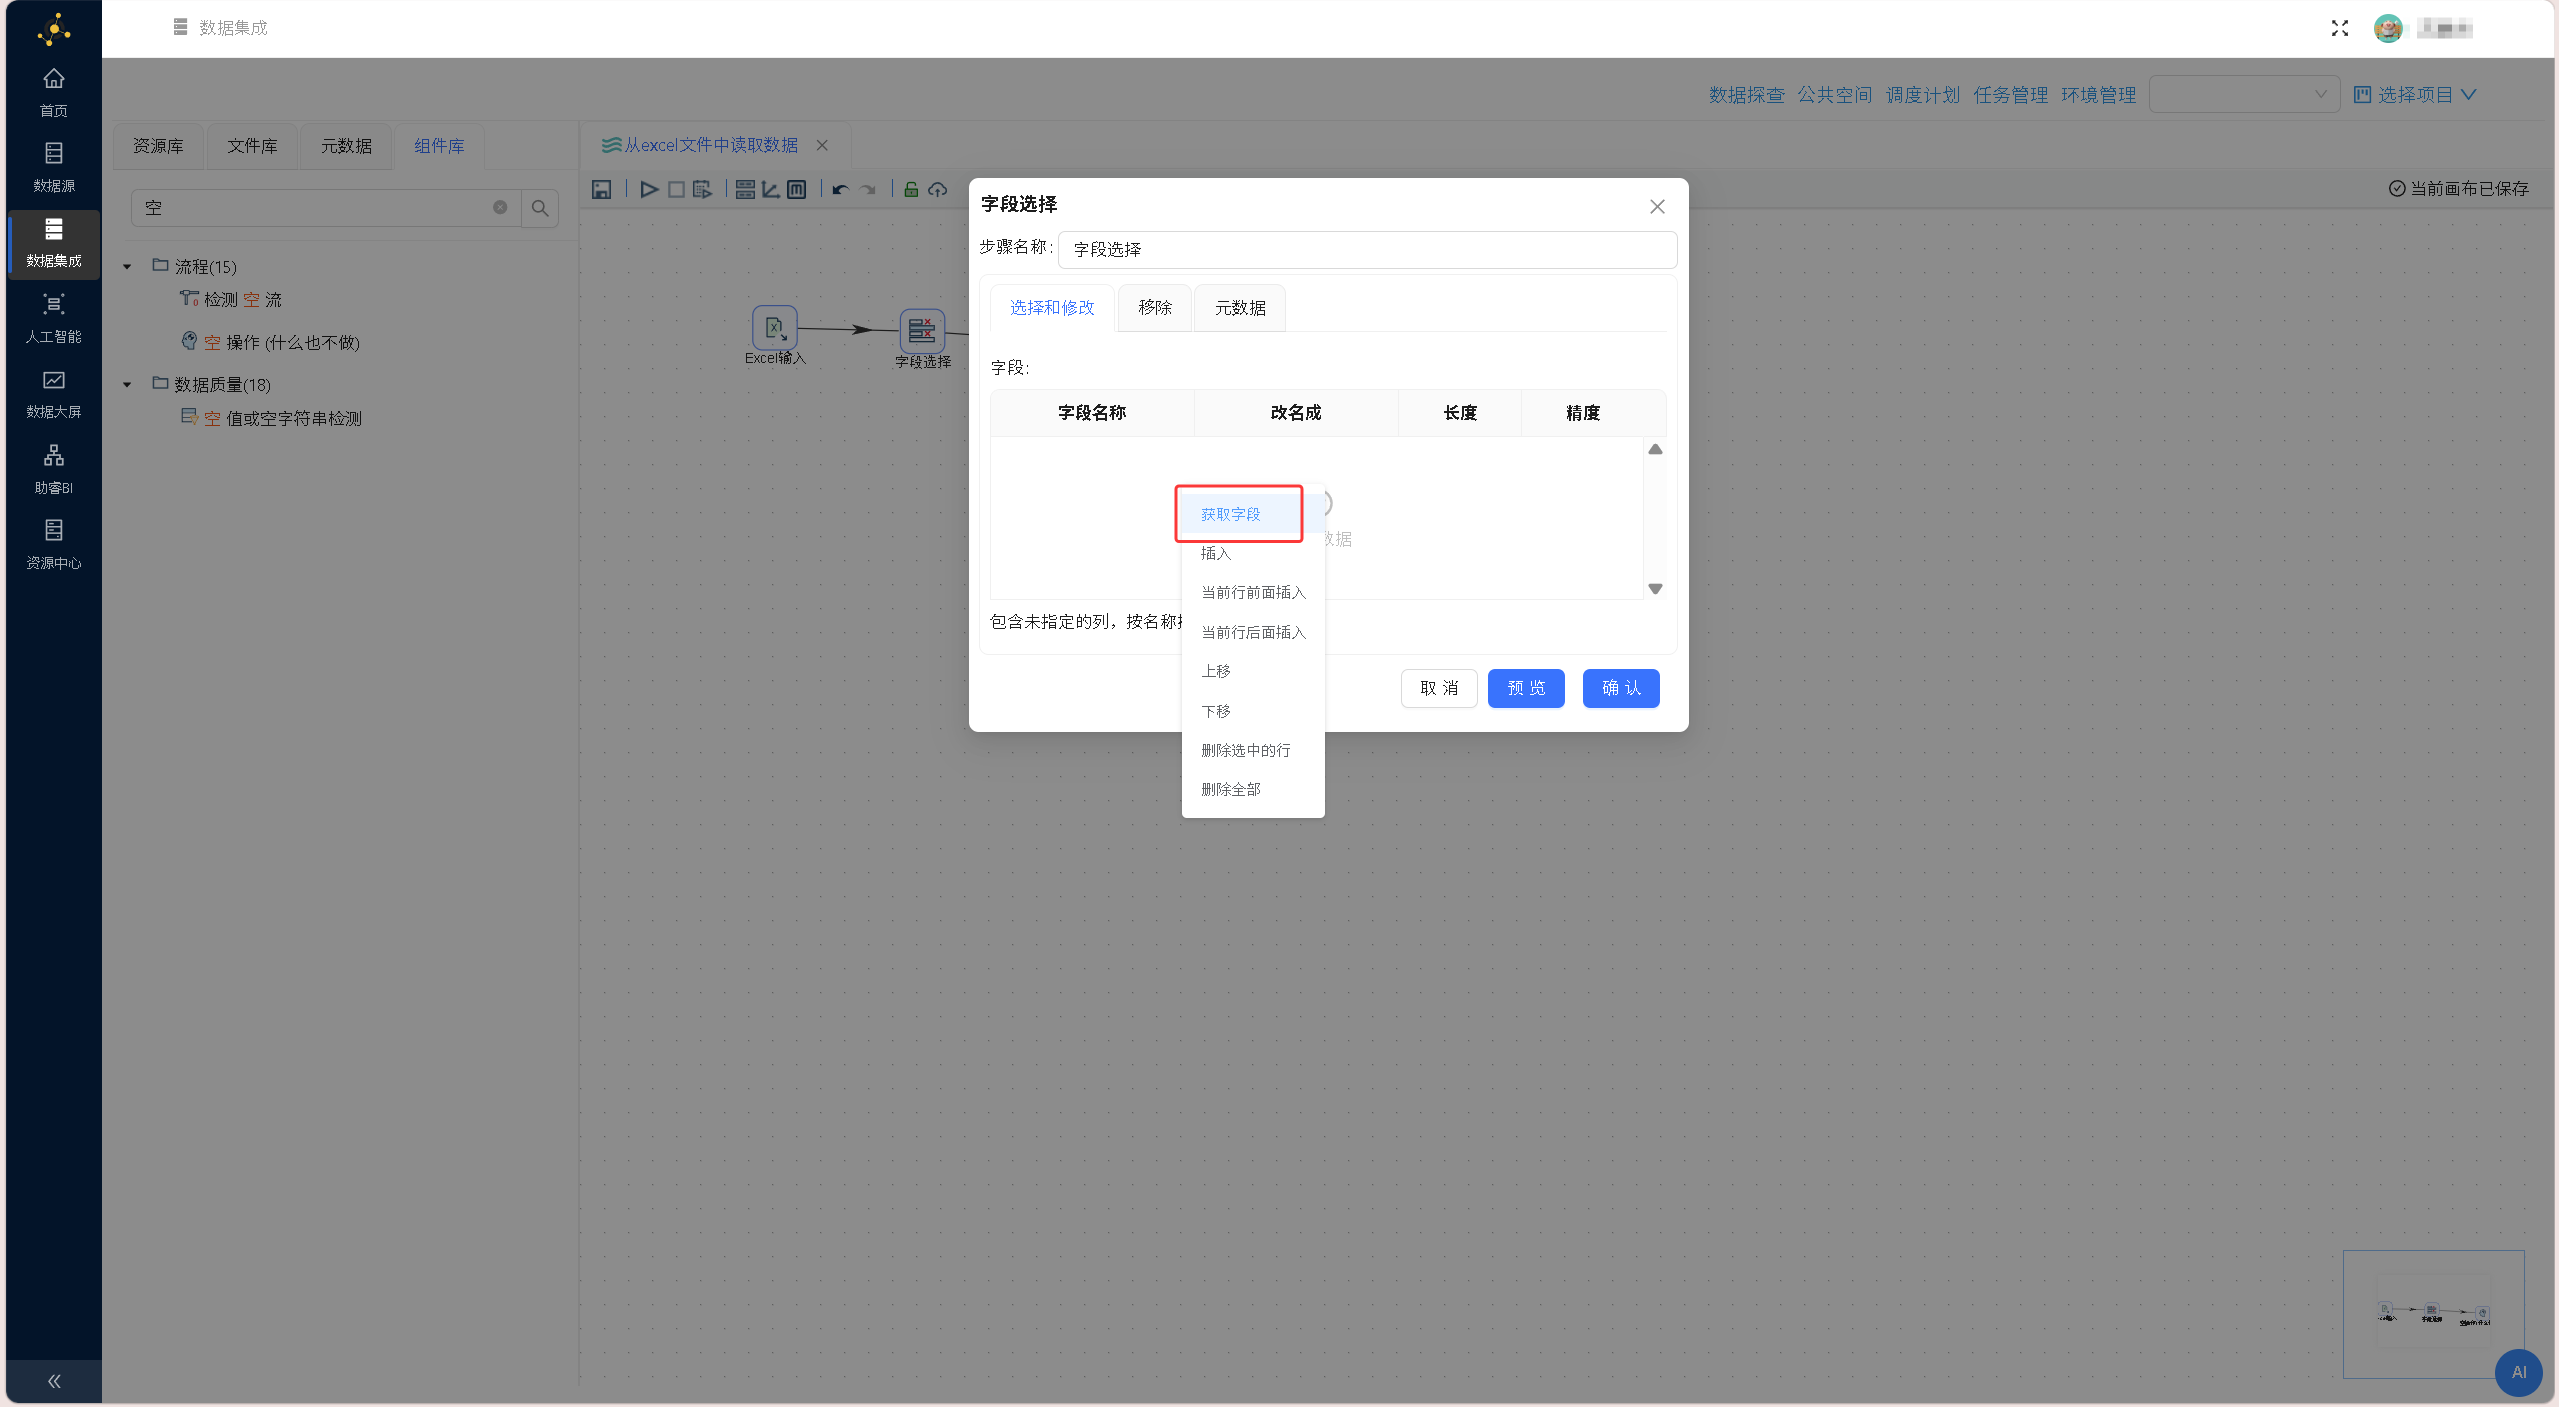The height and width of the screenshot is (1407, 2559).
Task: Click the stop toolbar icon
Action: 676,189
